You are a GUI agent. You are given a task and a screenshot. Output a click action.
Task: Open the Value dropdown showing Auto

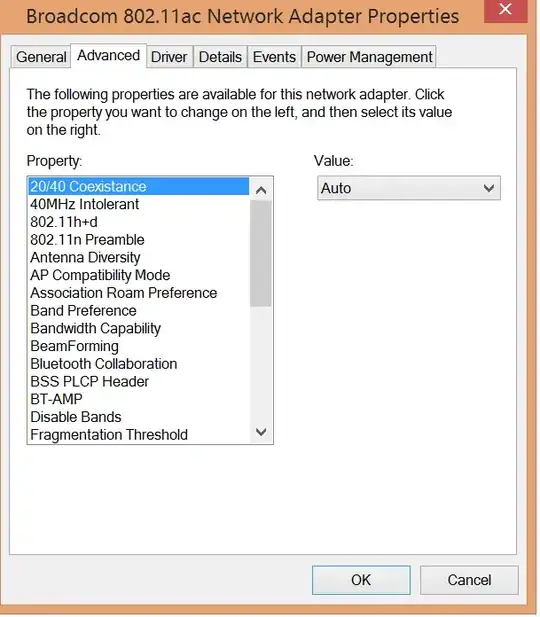coord(409,188)
